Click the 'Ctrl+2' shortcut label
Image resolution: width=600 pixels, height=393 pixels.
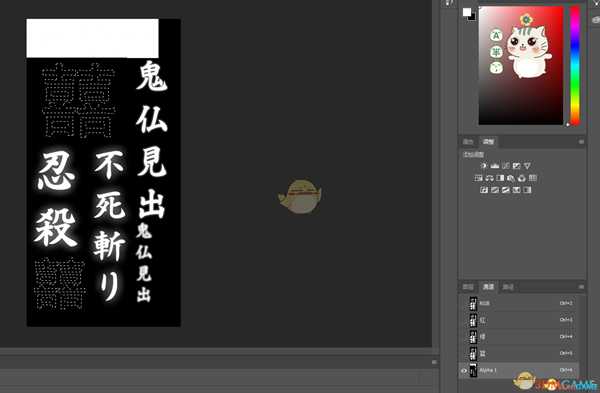[566, 303]
